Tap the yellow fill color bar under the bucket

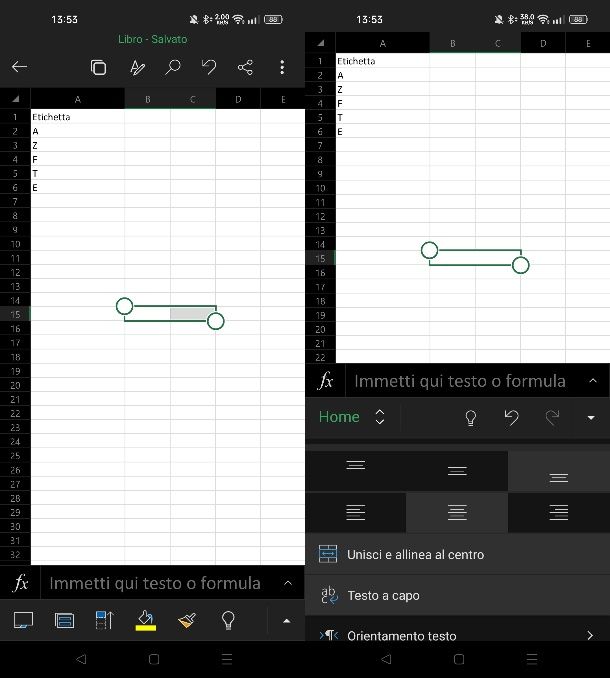pos(146,628)
